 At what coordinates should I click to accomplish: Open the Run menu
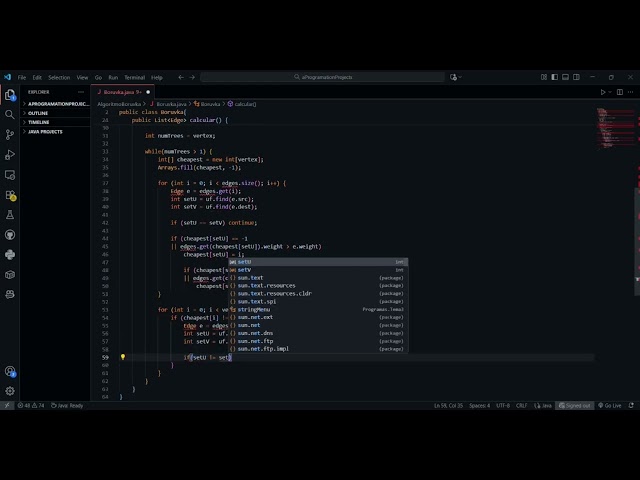pos(113,78)
